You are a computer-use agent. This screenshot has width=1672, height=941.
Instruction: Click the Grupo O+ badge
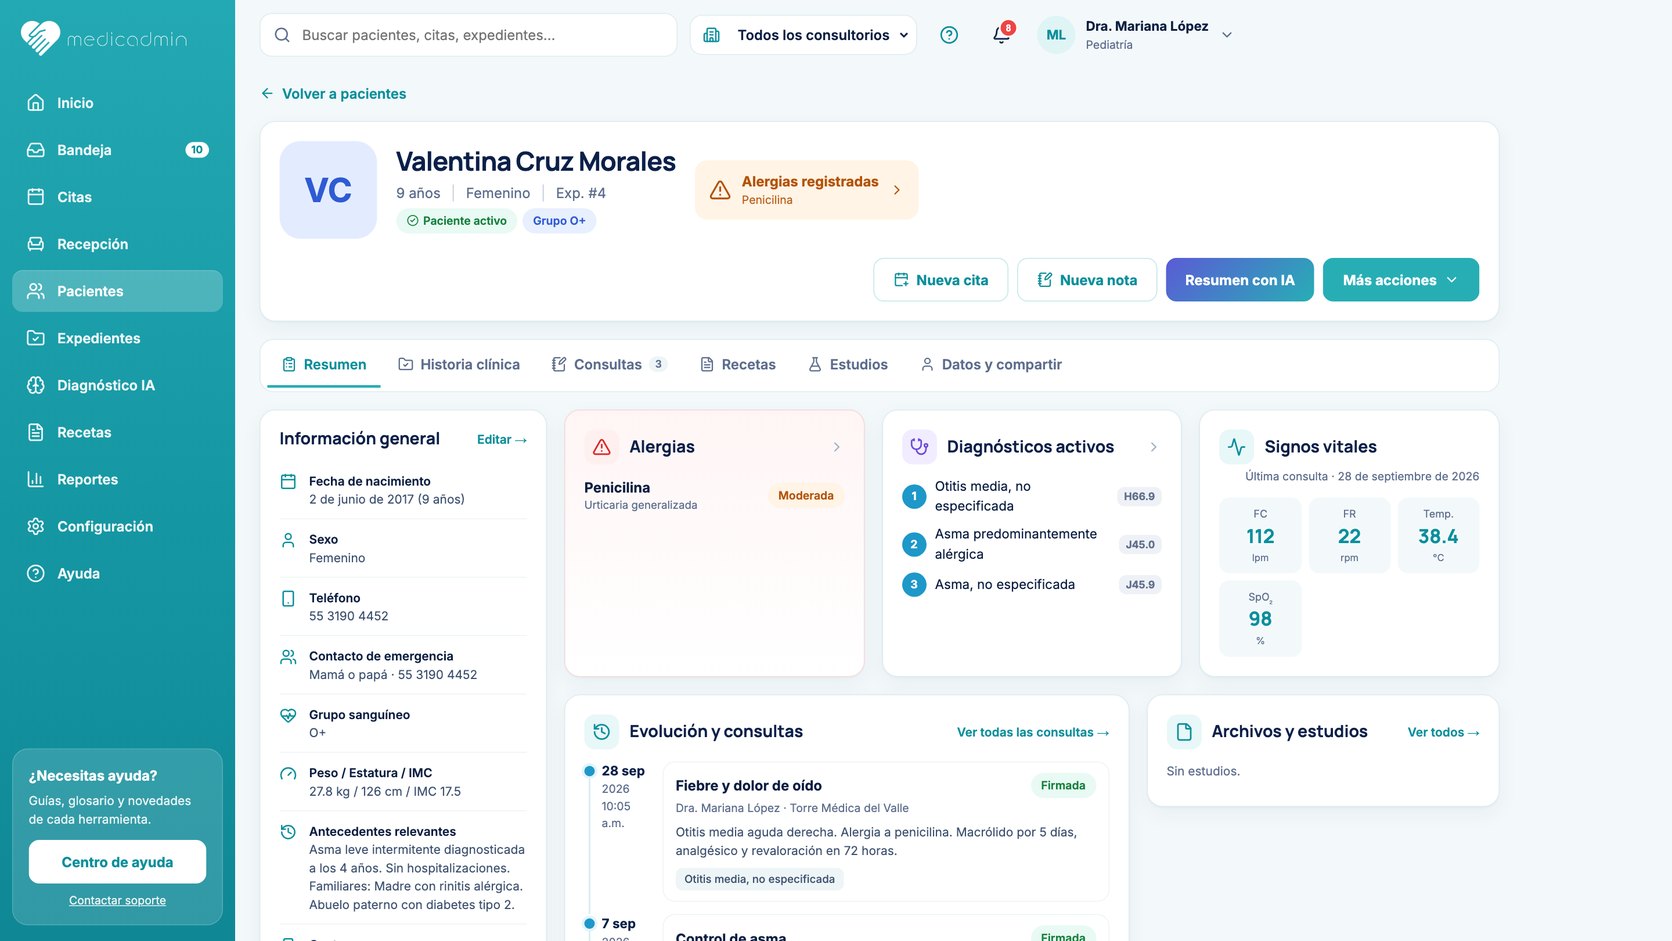(559, 221)
